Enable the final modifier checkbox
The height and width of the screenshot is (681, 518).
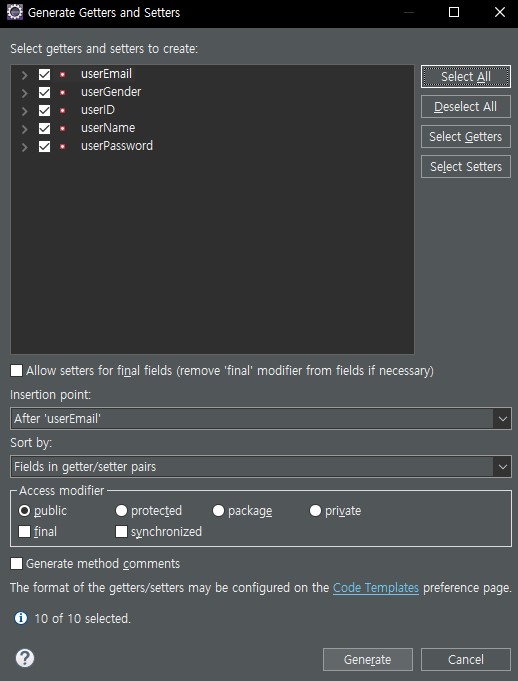click(24, 532)
